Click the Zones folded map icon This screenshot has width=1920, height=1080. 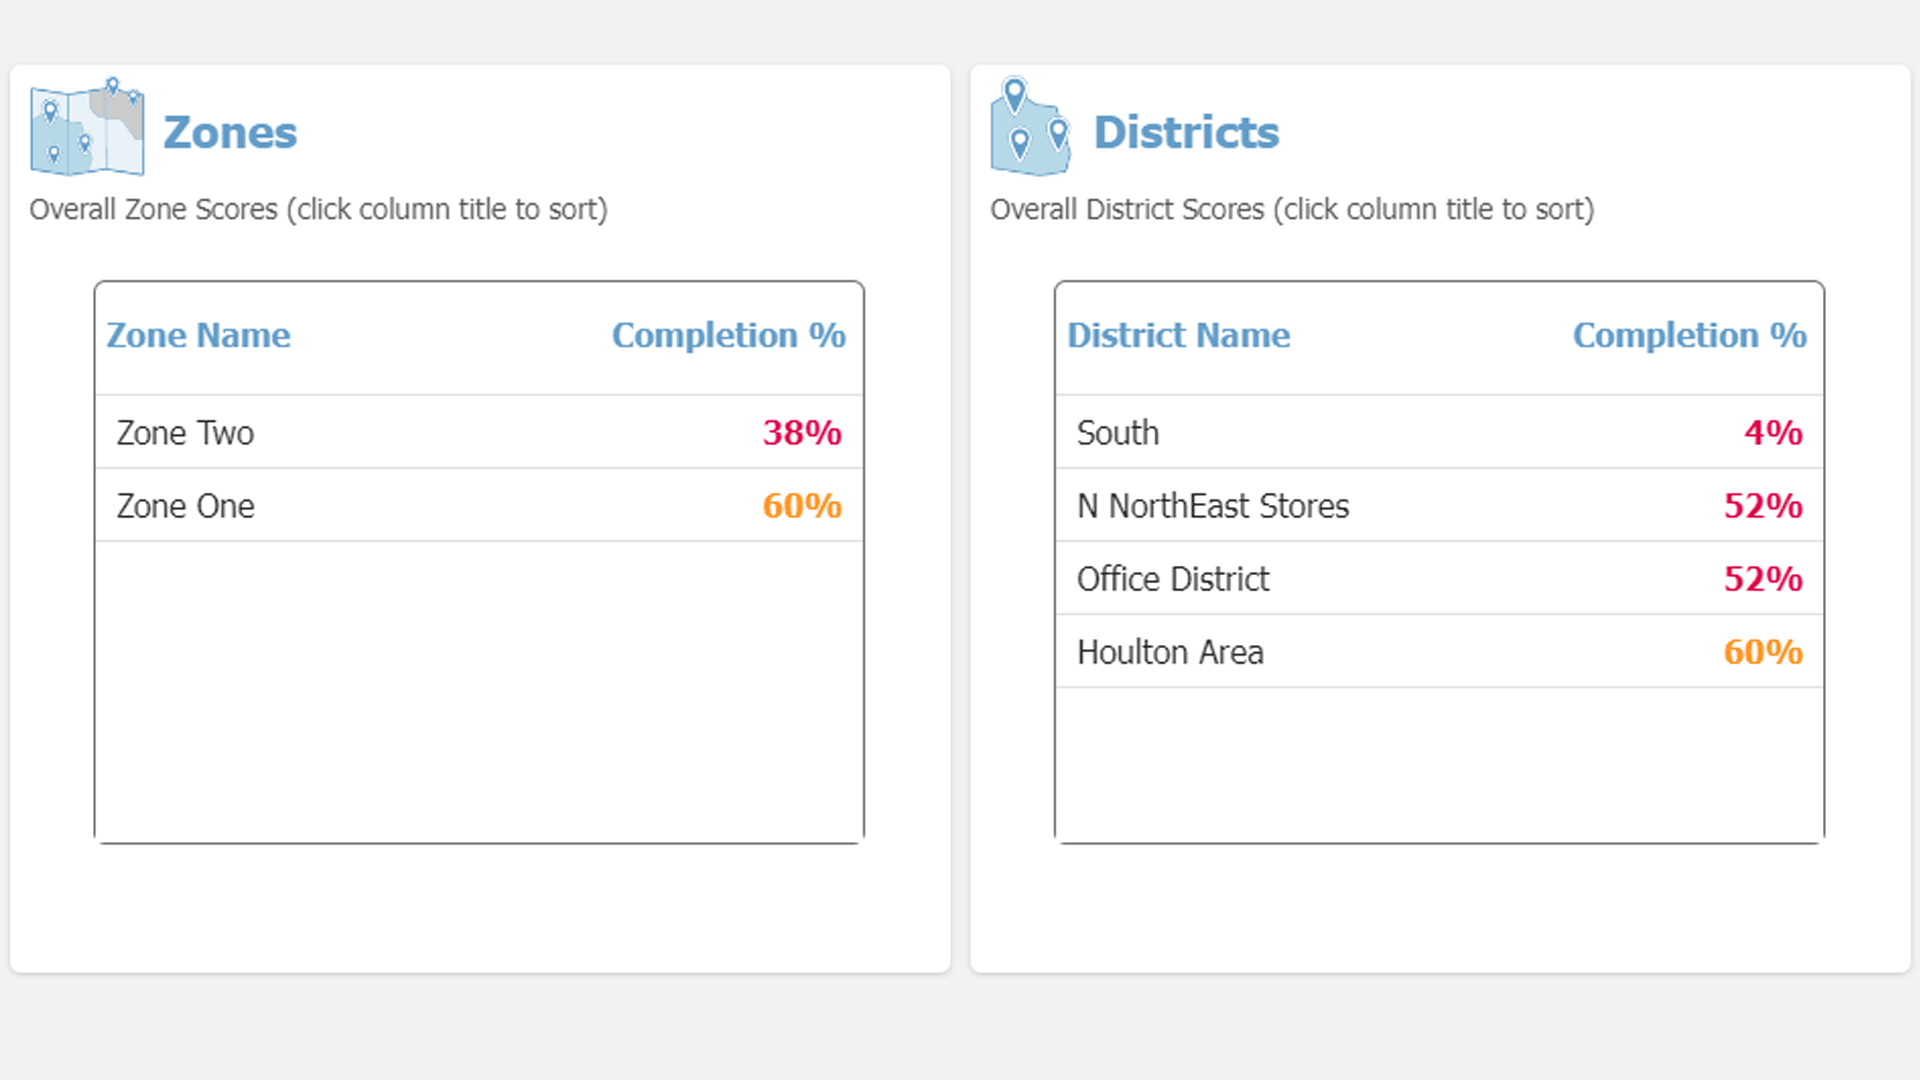(87, 127)
